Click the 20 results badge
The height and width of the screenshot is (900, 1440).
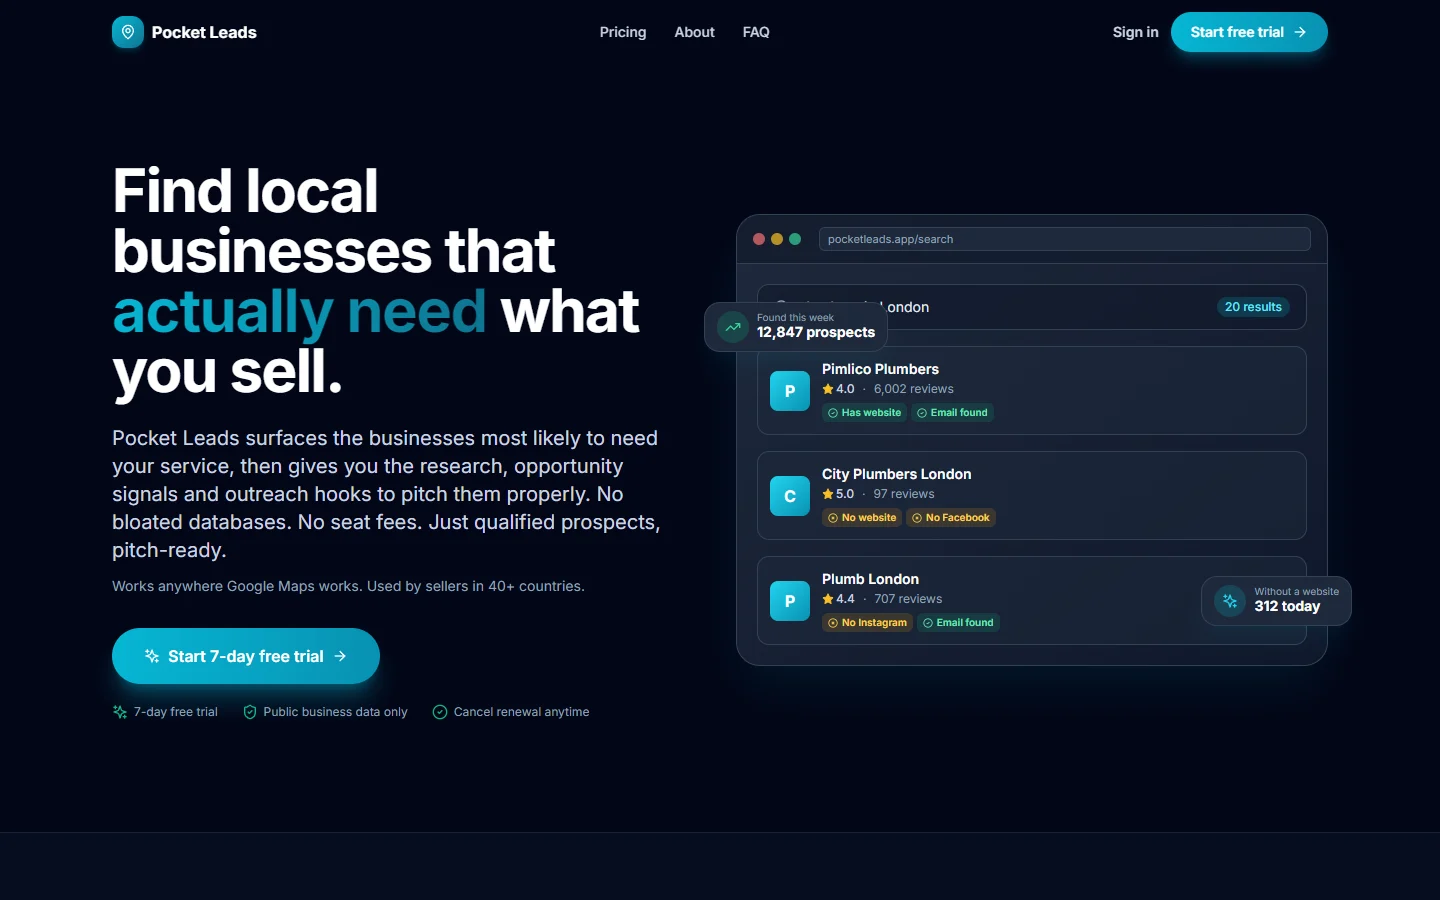pos(1253,307)
